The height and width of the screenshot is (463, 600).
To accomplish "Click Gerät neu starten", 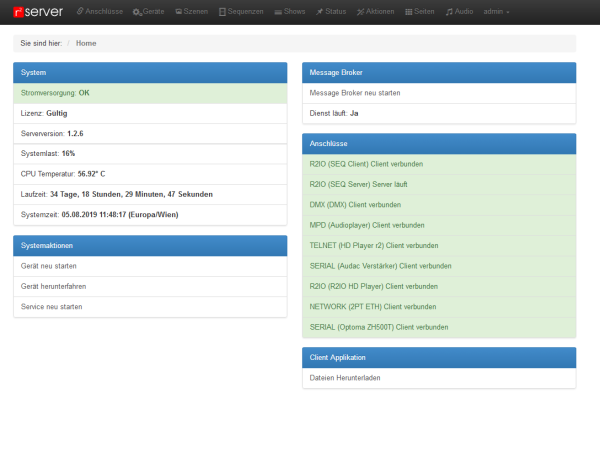I will pyautogui.click(x=49, y=266).
